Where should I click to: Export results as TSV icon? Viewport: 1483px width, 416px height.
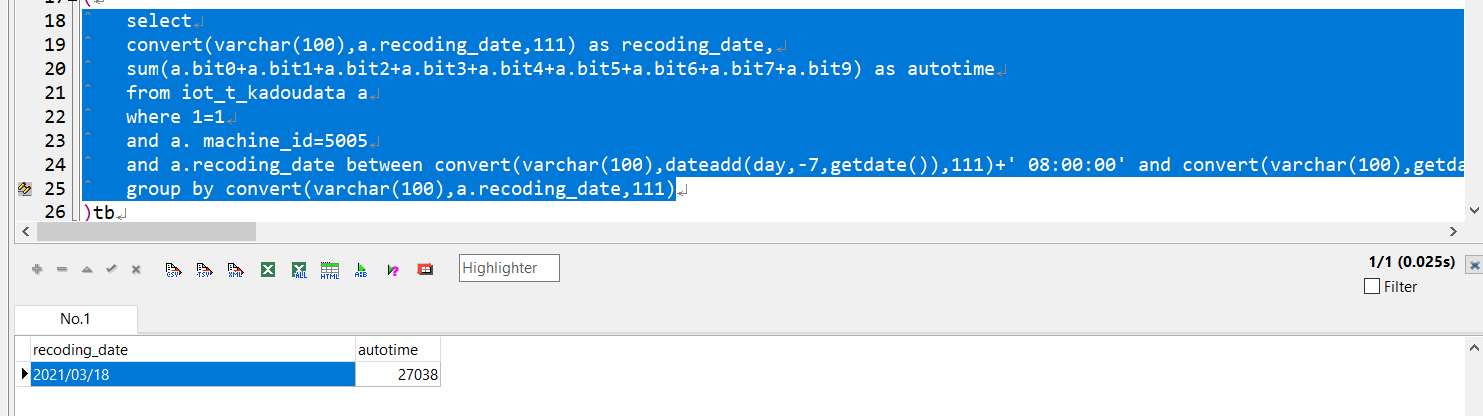pos(204,269)
